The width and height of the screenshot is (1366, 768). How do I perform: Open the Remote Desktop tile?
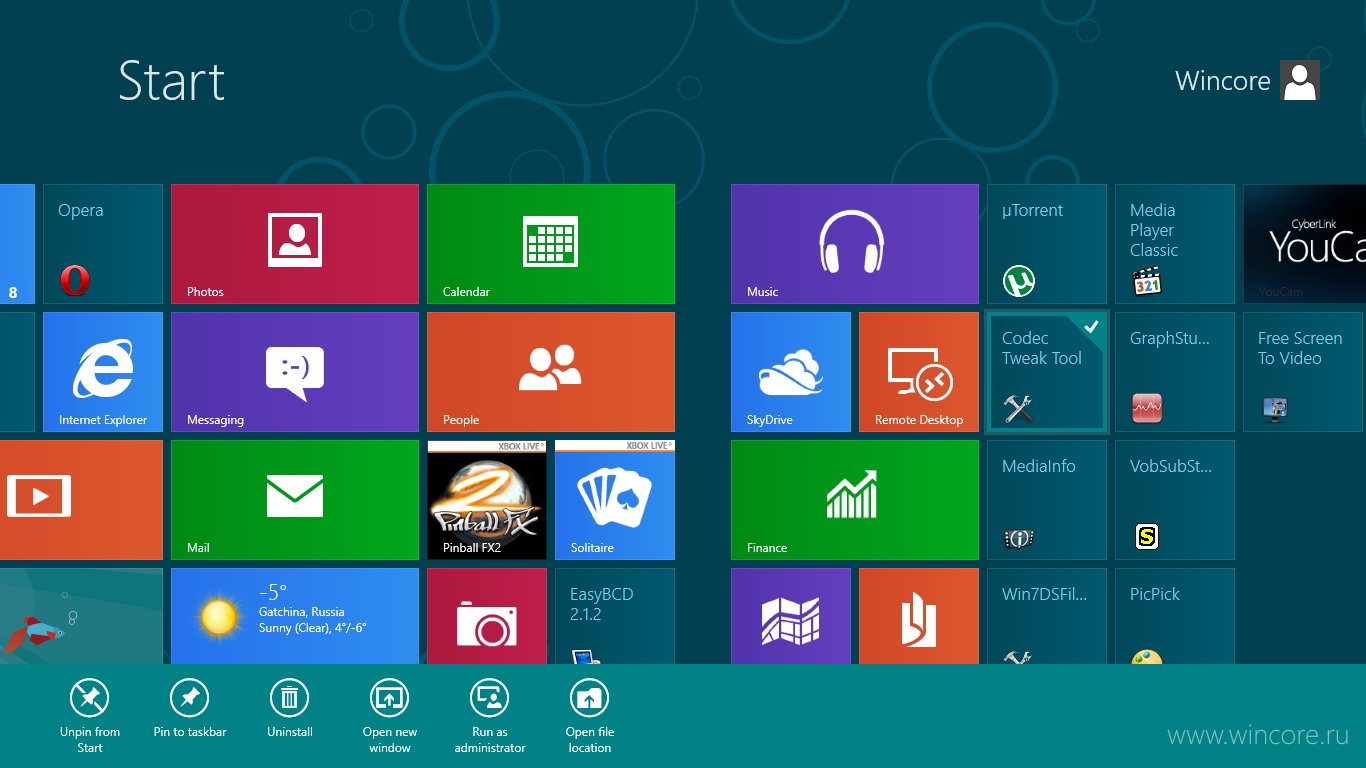pyautogui.click(x=919, y=372)
